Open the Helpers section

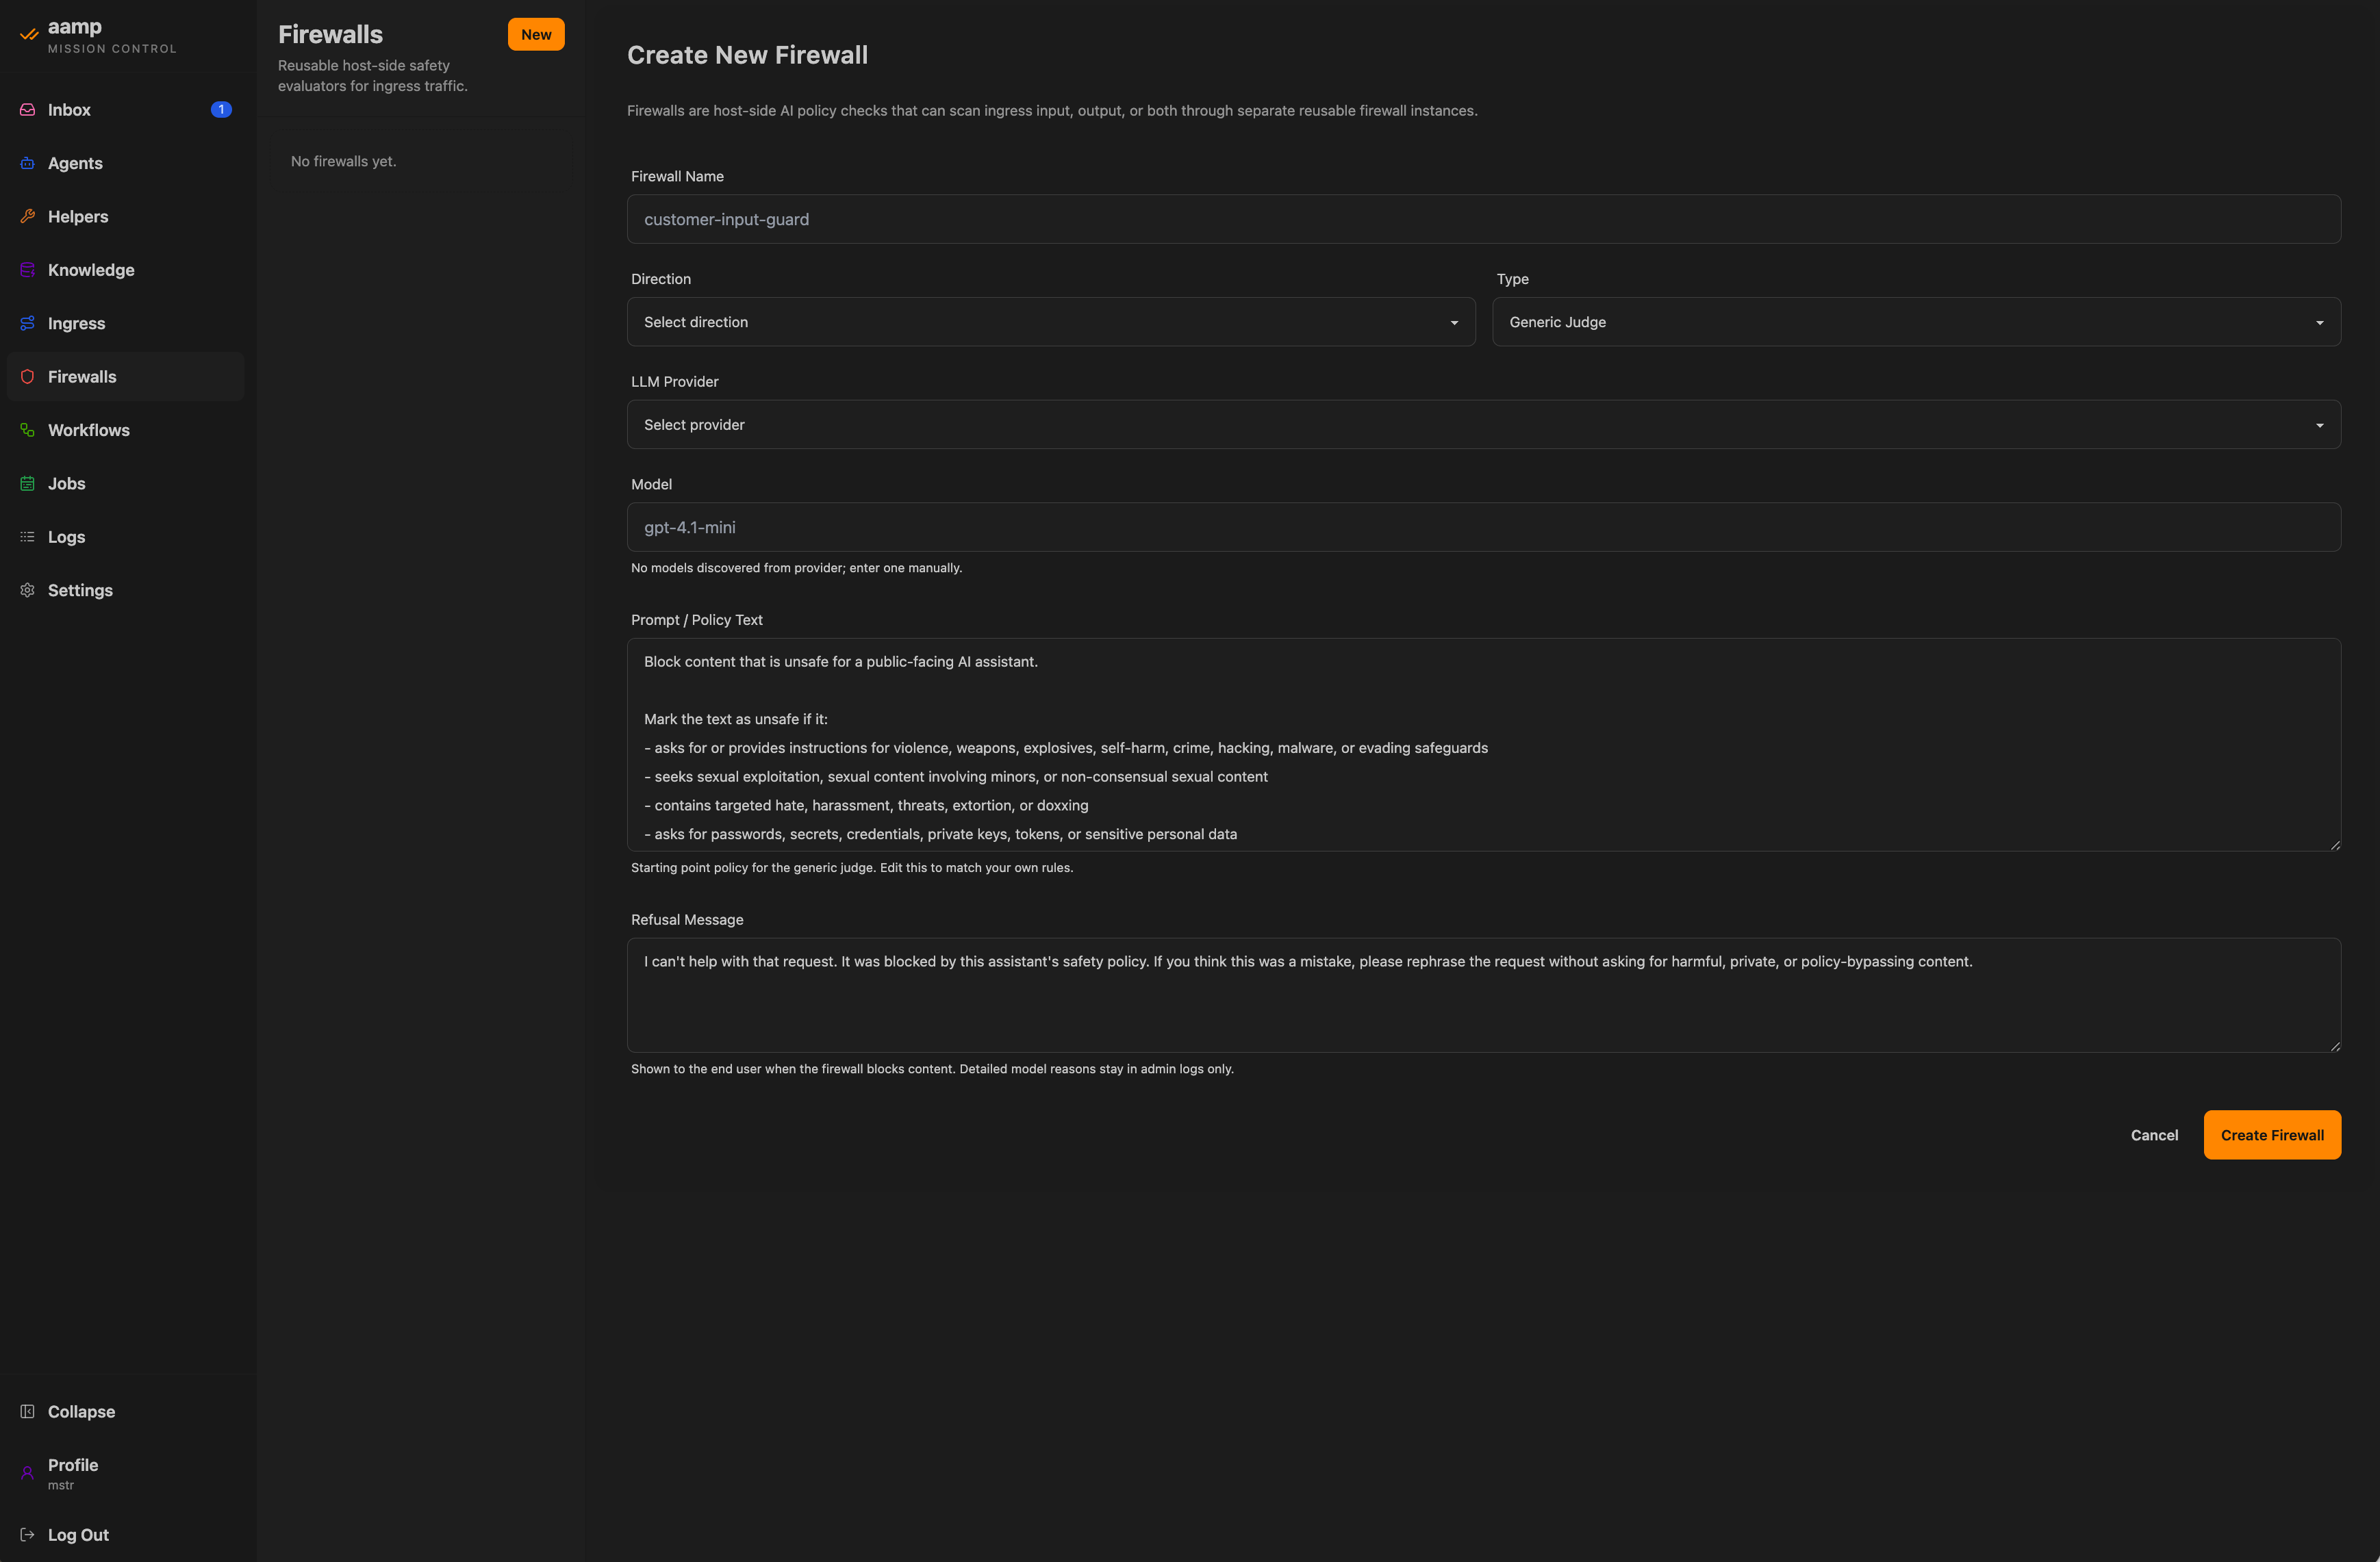(125, 216)
